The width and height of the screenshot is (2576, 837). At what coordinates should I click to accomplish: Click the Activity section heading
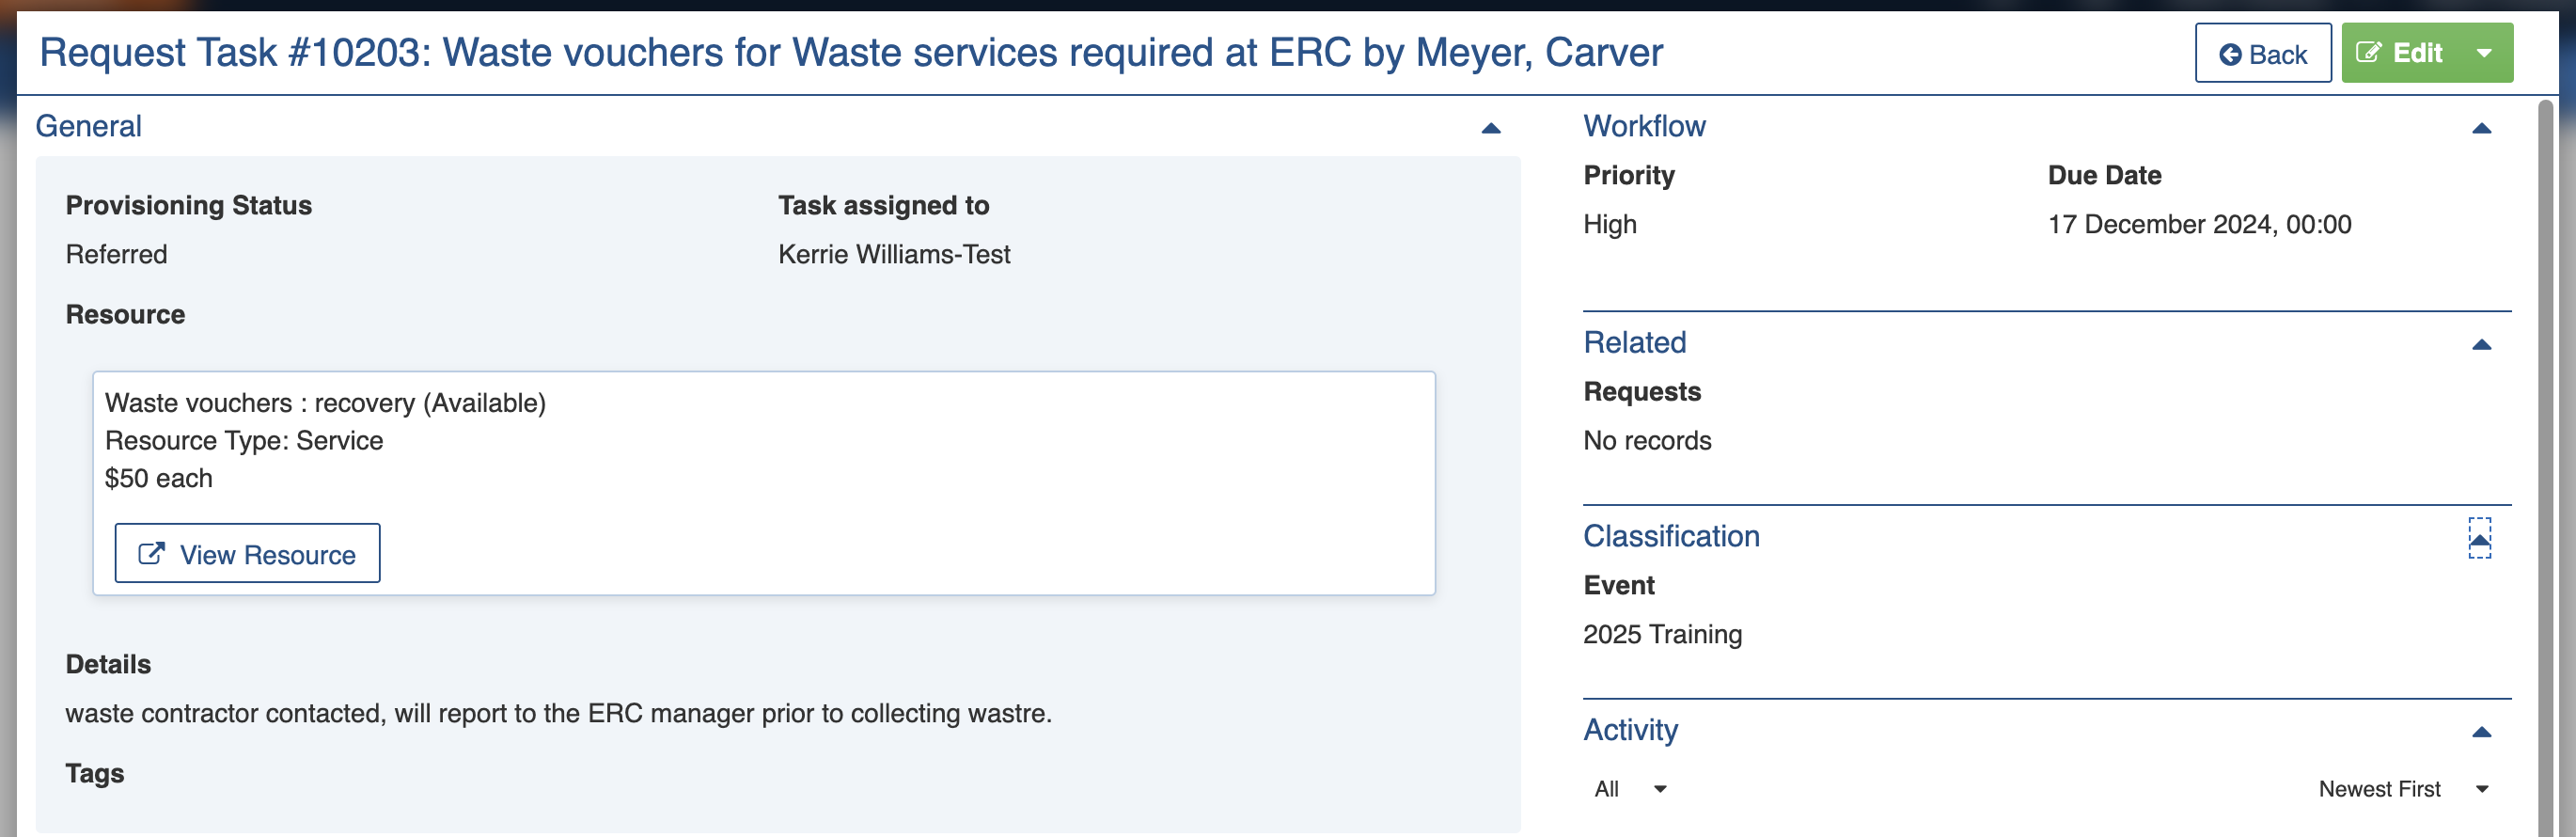pyautogui.click(x=1630, y=730)
